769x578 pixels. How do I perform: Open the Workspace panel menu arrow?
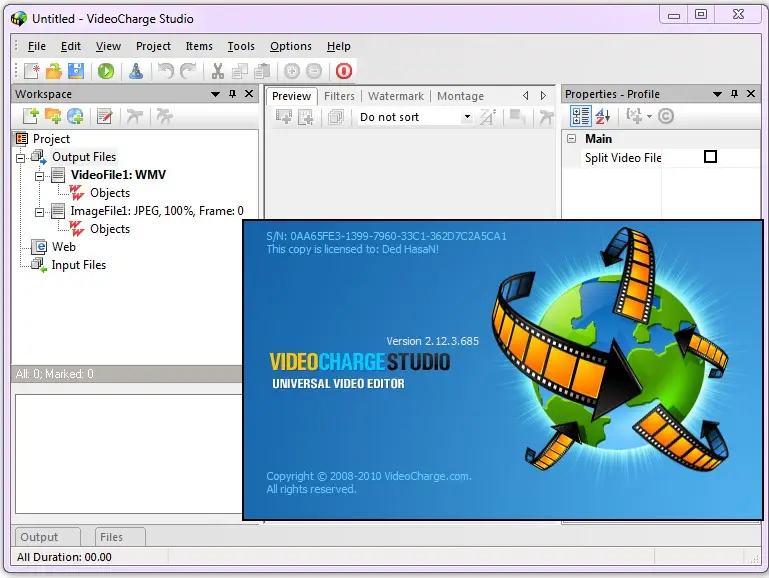tap(215, 94)
